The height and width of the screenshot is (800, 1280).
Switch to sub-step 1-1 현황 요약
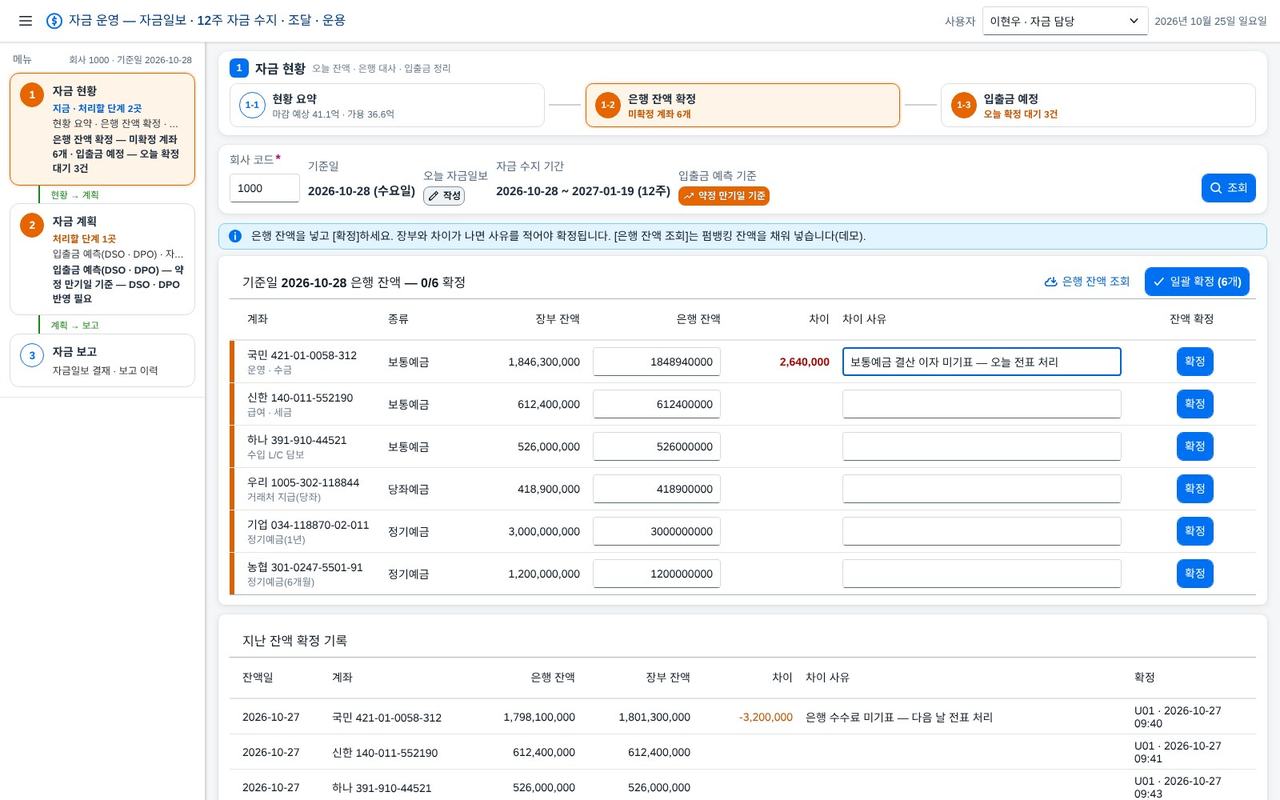[387, 105]
